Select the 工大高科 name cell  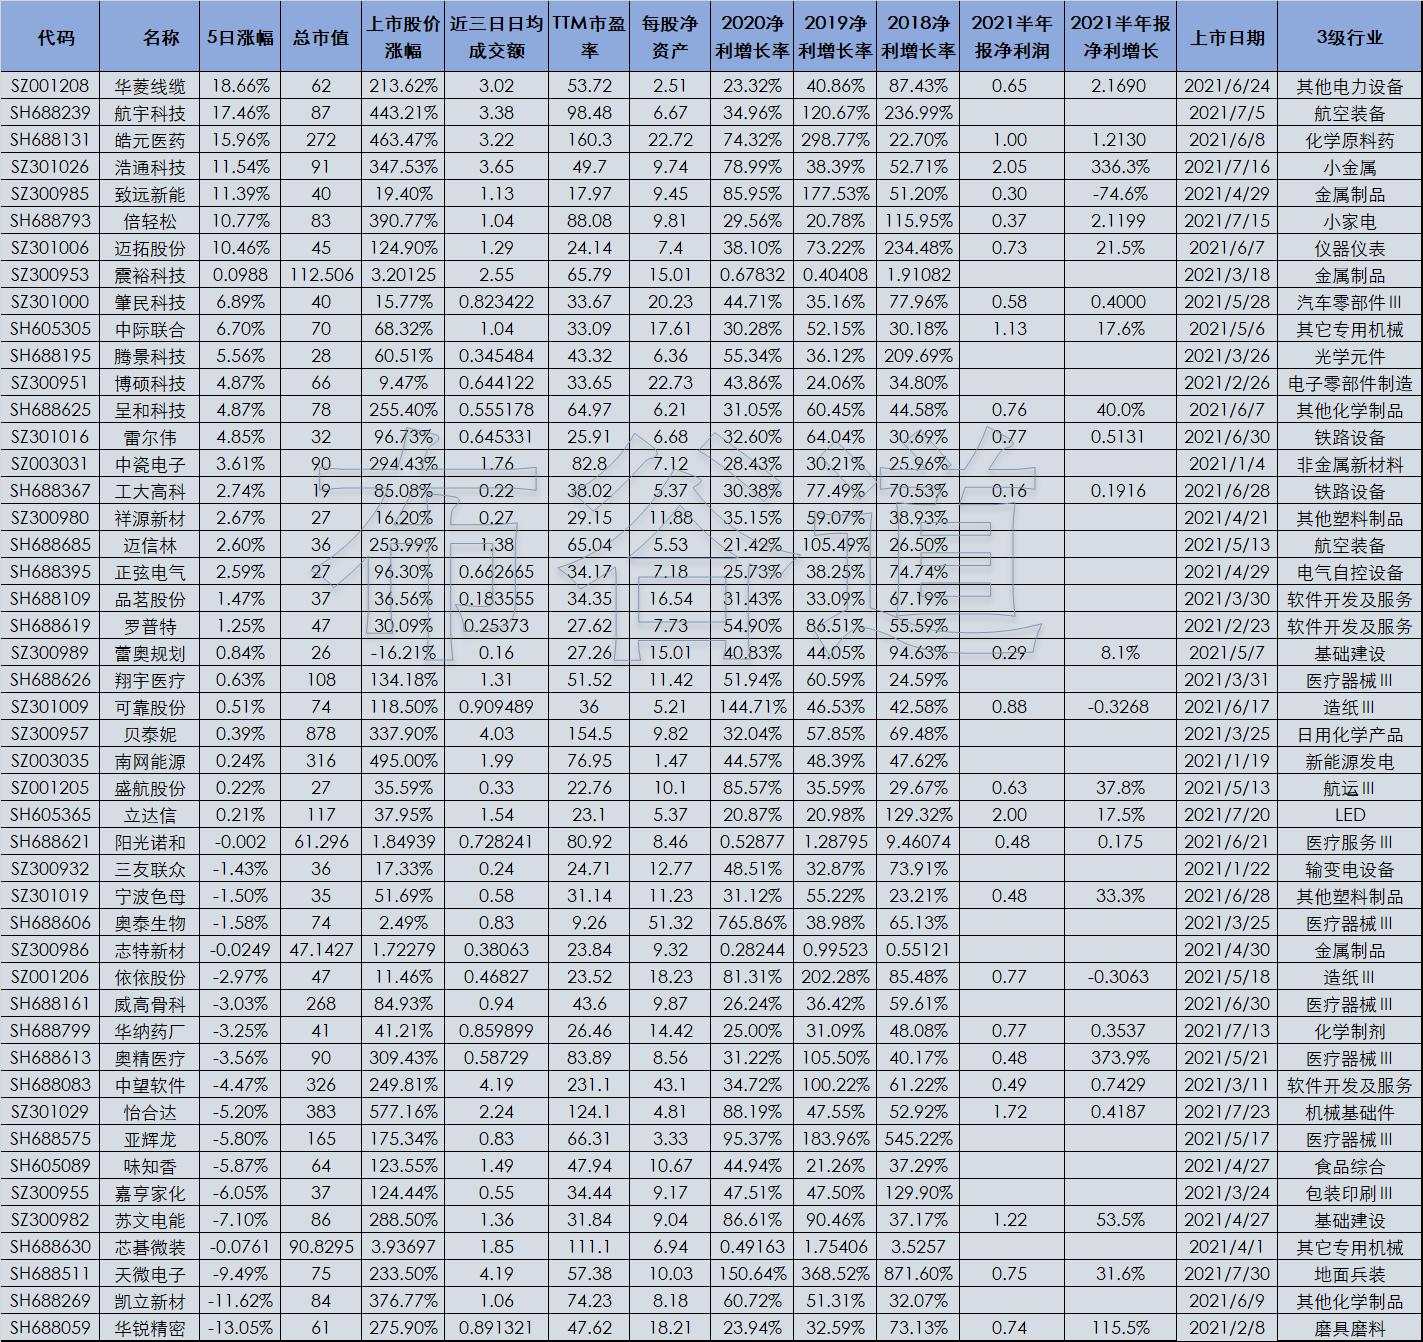(x=150, y=491)
